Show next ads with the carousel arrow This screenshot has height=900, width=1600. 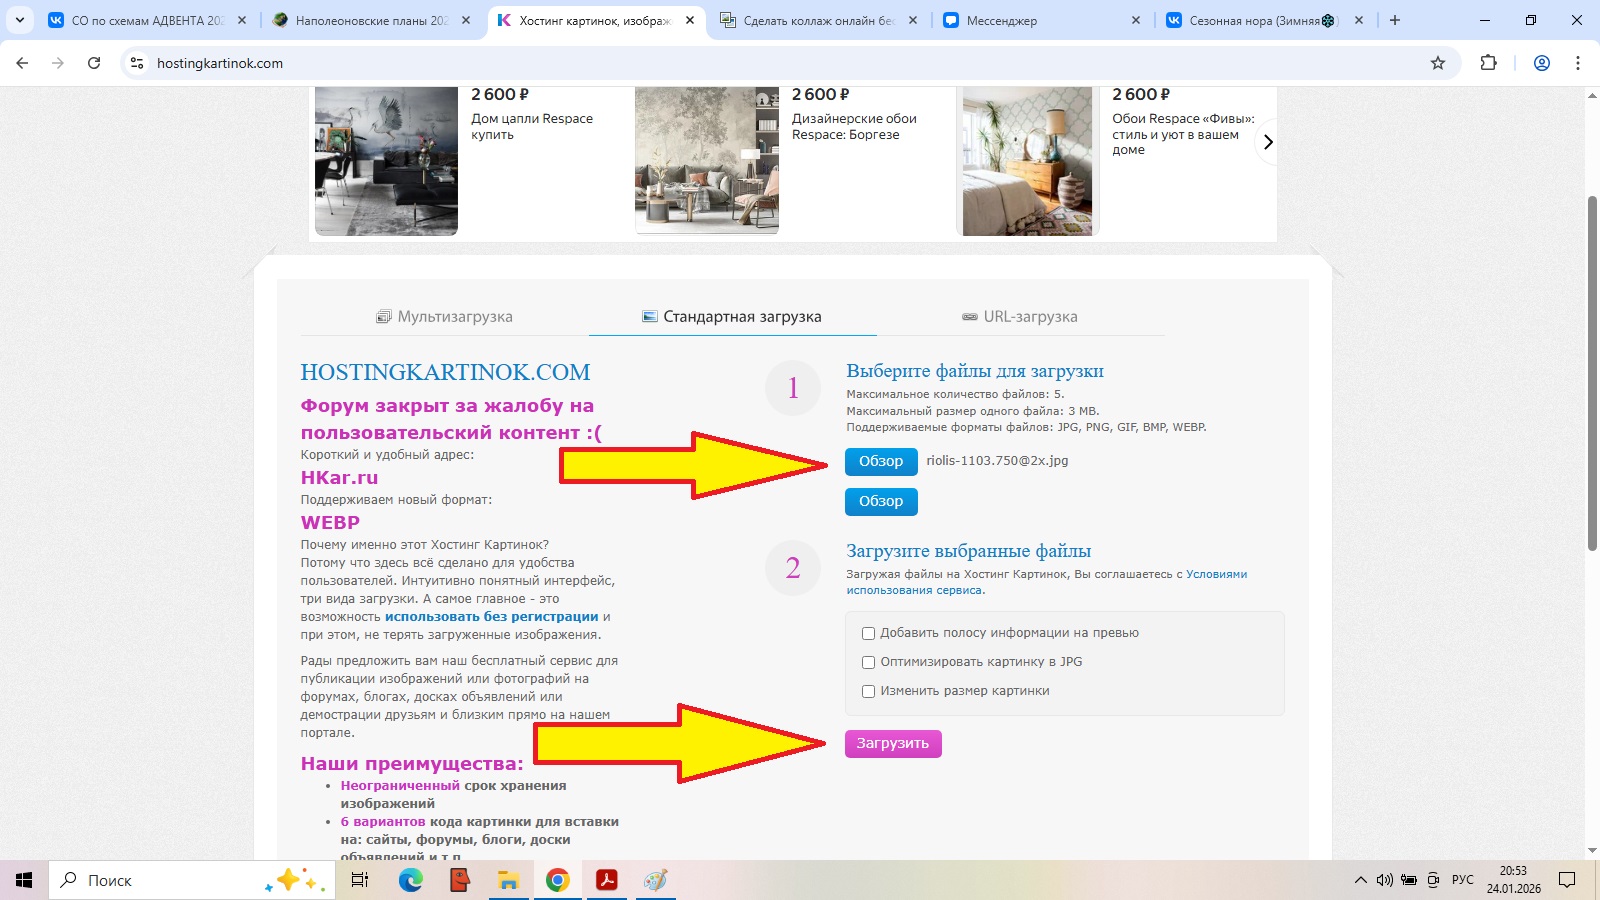point(1268,142)
